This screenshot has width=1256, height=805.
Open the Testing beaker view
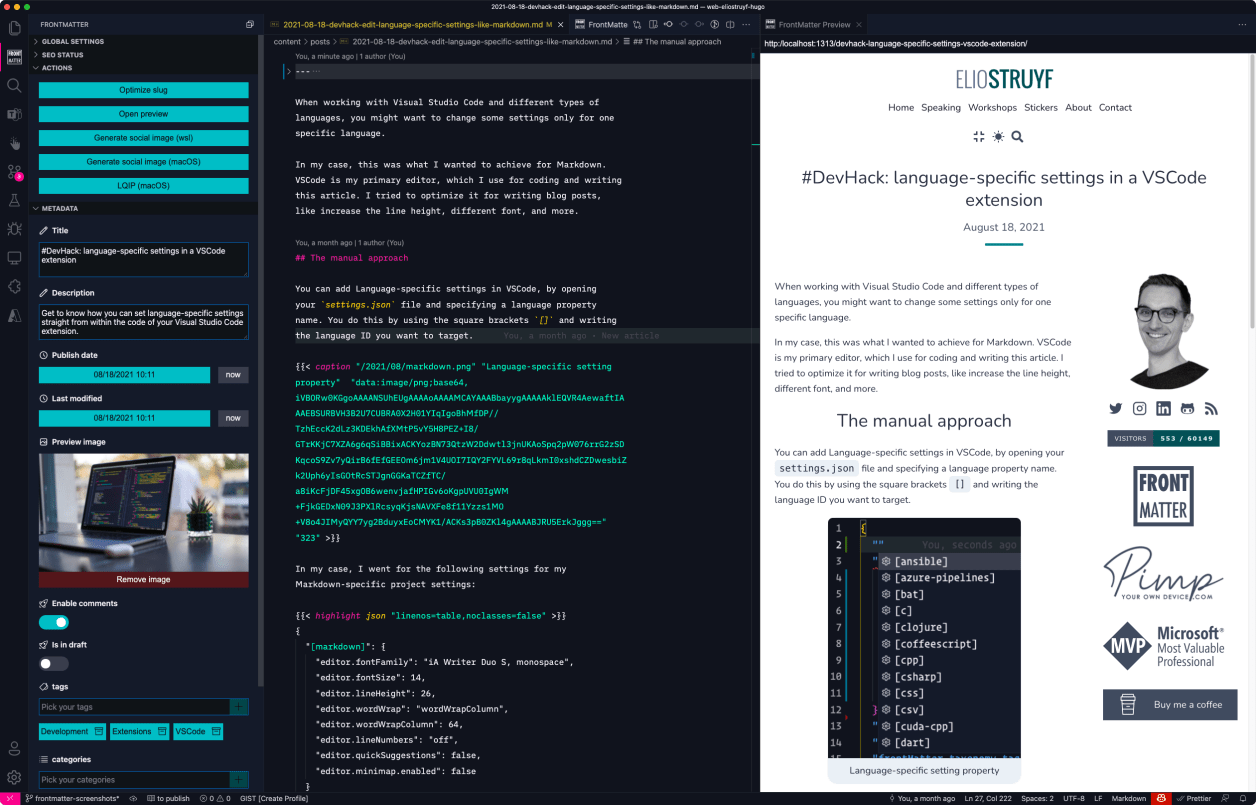pos(14,201)
